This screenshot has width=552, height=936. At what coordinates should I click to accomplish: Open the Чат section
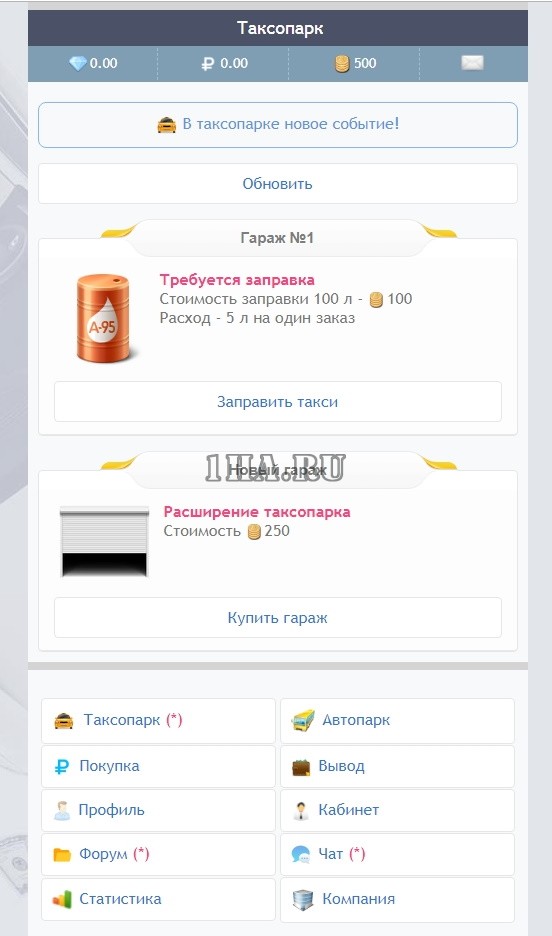click(x=397, y=855)
